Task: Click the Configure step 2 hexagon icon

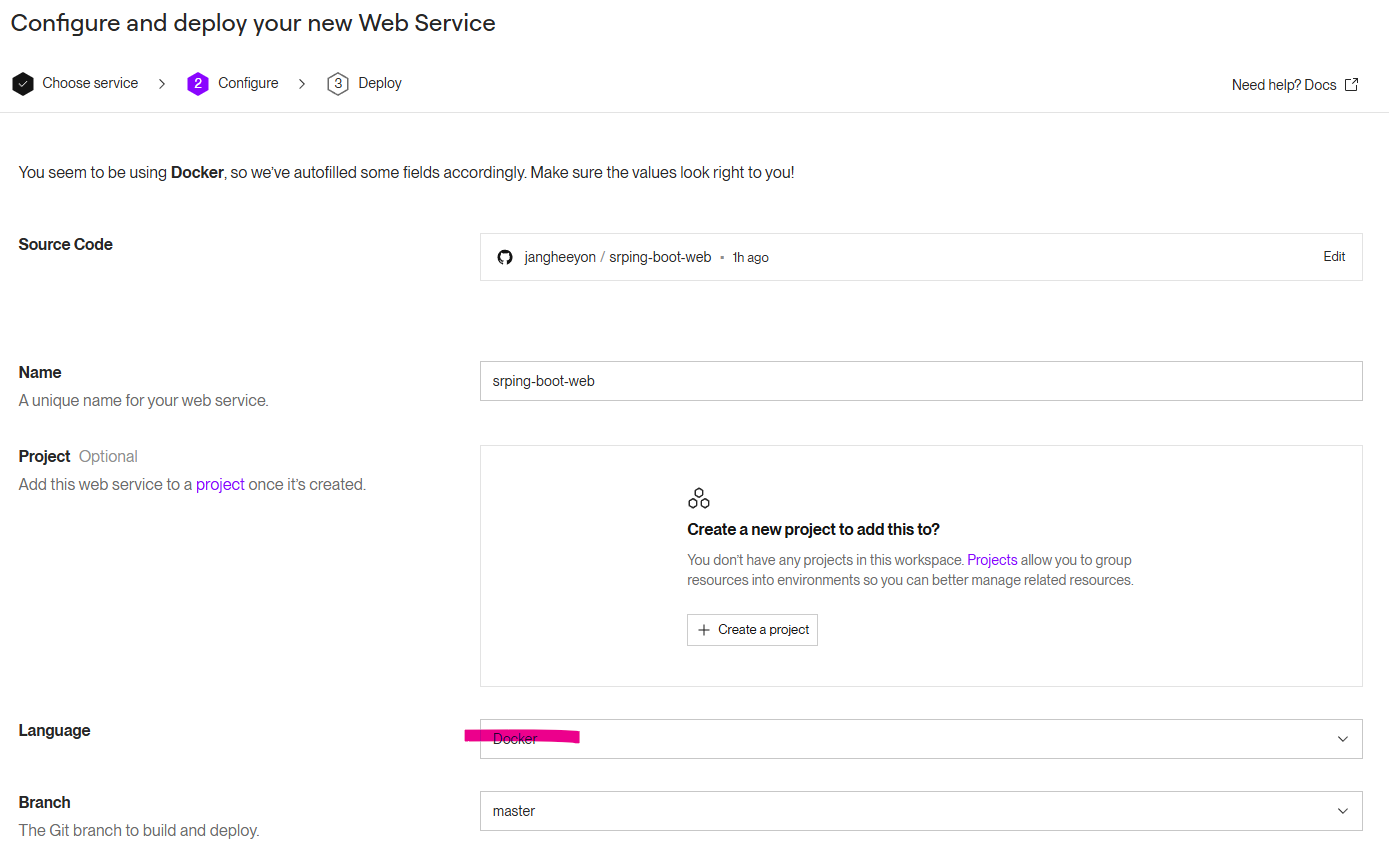Action: tap(198, 84)
